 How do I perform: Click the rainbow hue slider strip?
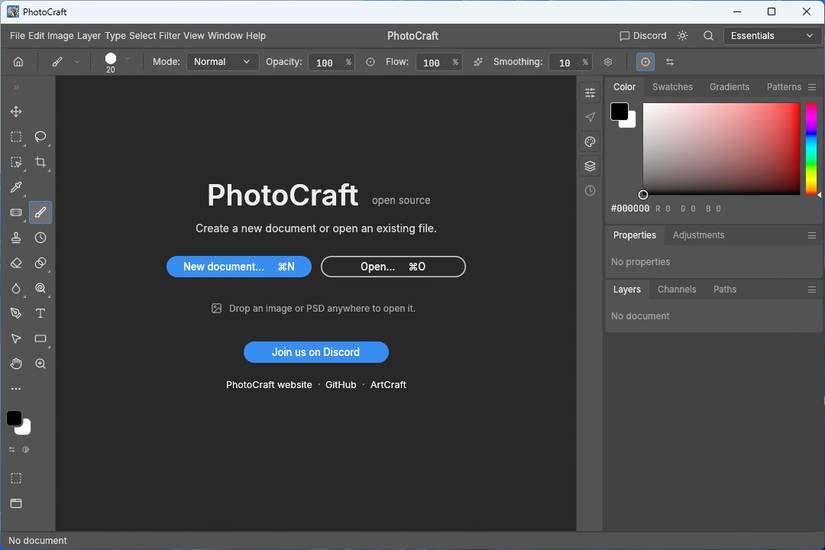coord(811,149)
